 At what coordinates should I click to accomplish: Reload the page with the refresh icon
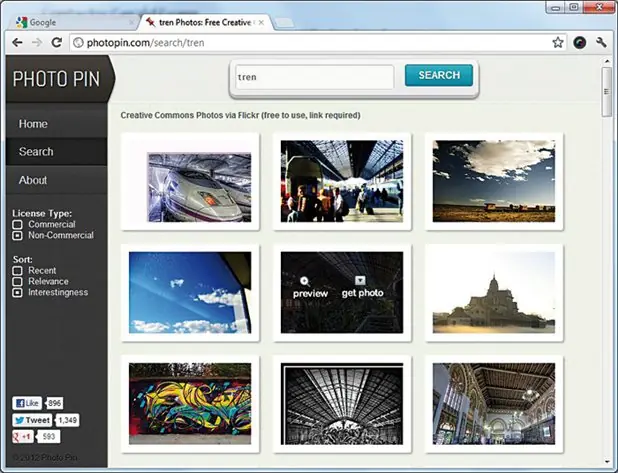click(57, 42)
